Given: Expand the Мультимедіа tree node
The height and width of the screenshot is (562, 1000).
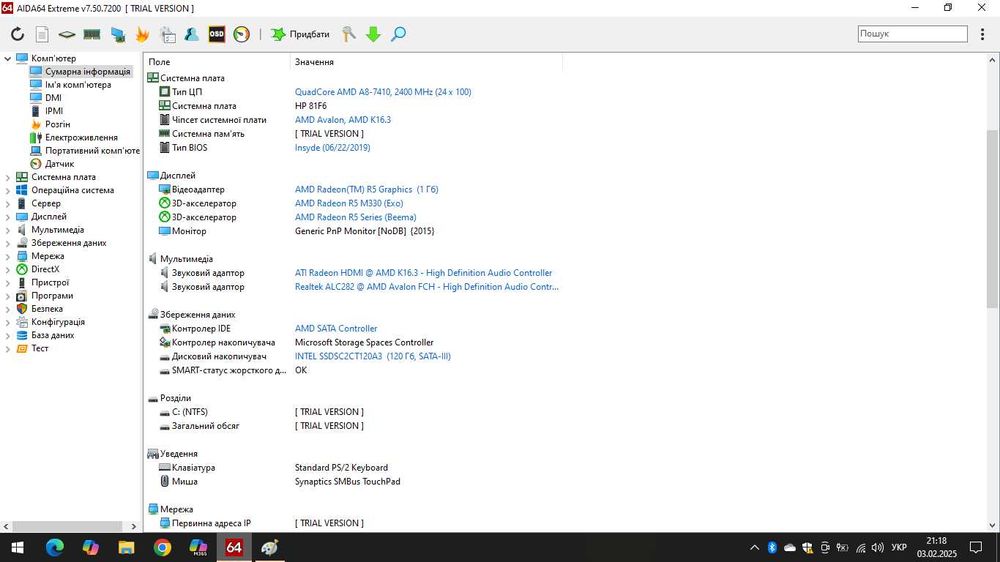Looking at the screenshot, I should (x=8, y=230).
